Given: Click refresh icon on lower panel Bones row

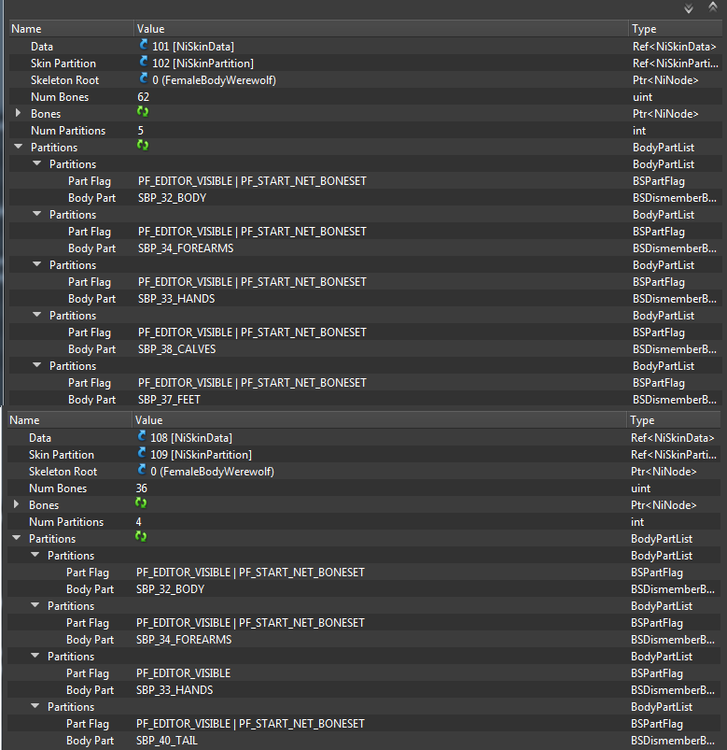Looking at the screenshot, I should (x=141, y=503).
